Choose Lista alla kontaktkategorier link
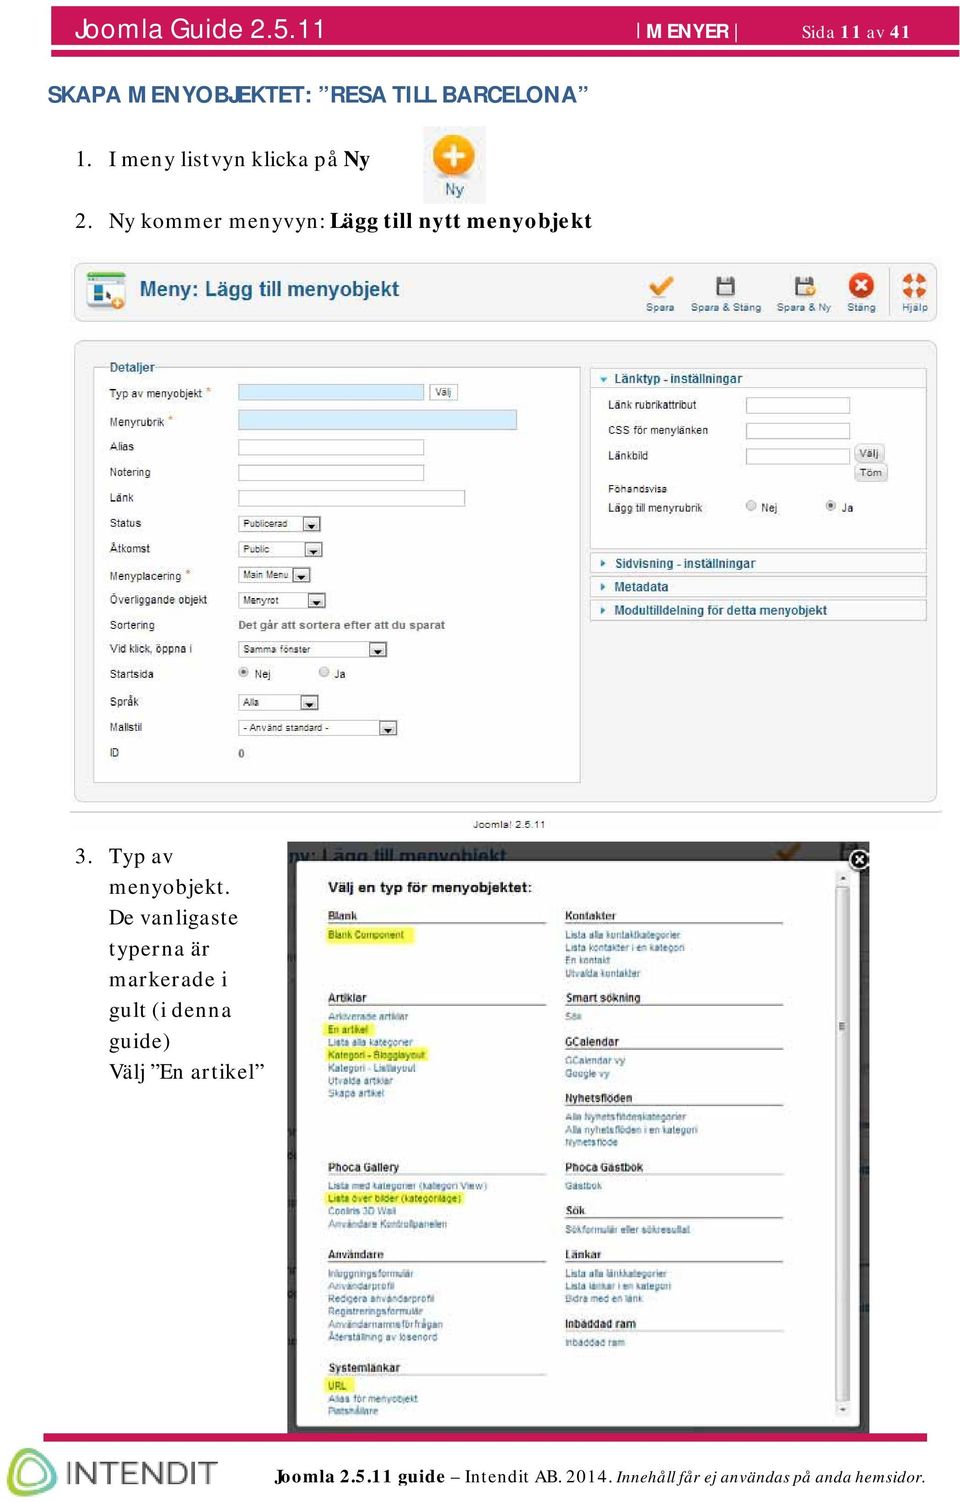Viewport: 960px width, 1502px height. click(x=623, y=935)
